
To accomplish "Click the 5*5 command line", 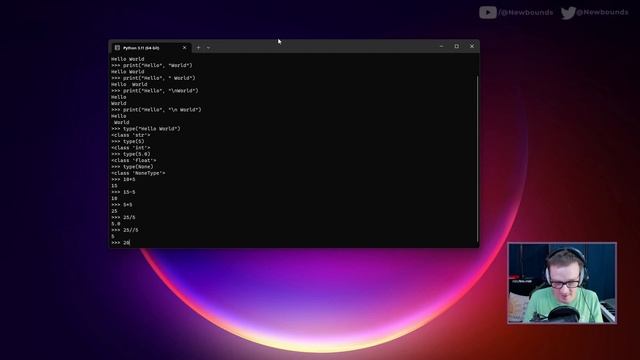I will point(122,205).
